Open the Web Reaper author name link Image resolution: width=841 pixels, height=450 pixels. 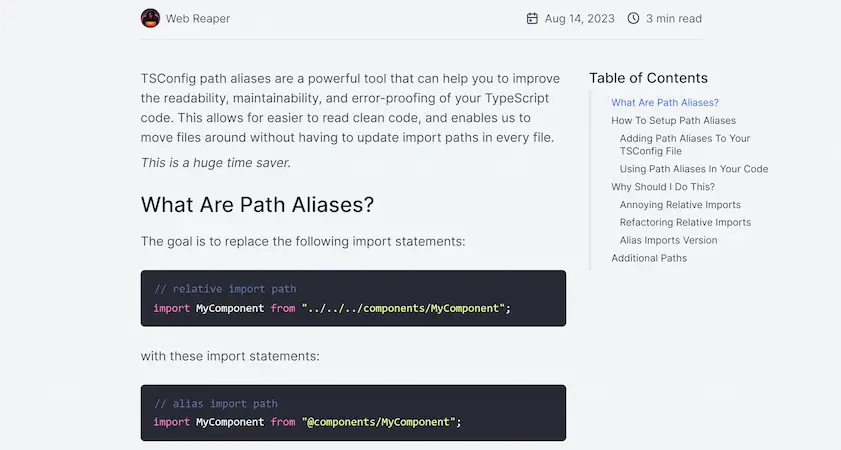pos(198,19)
